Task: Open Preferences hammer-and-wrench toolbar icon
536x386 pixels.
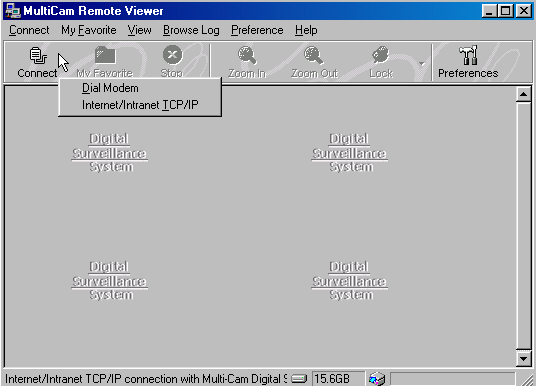Action: [468, 55]
